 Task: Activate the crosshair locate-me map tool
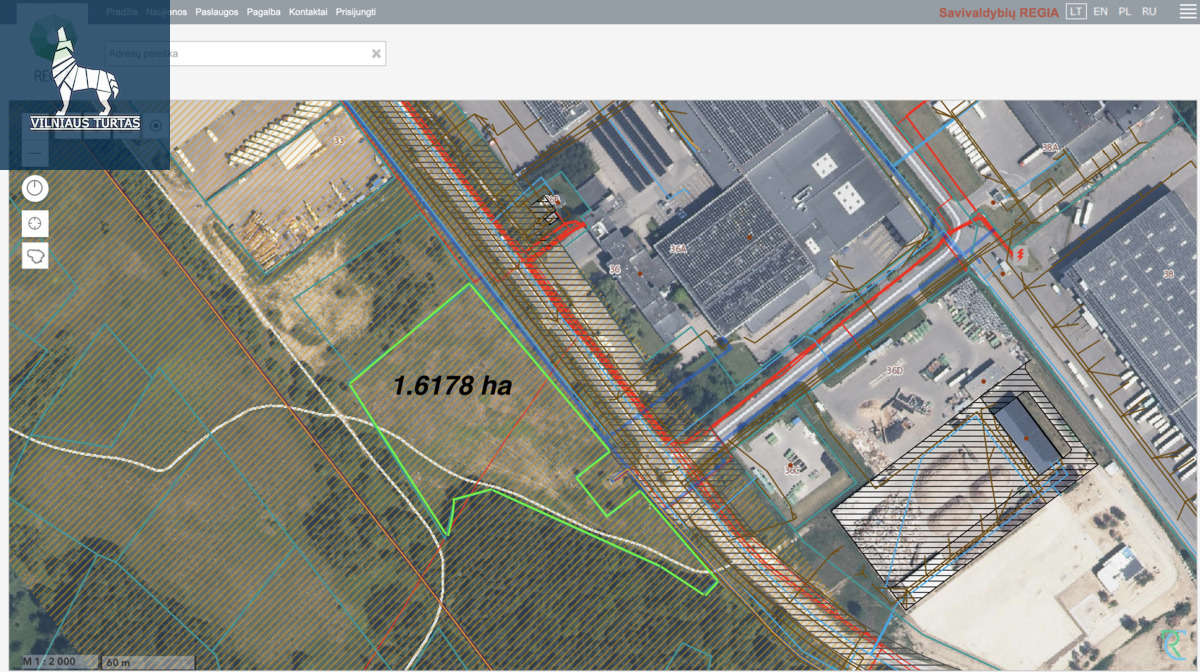(x=35, y=223)
